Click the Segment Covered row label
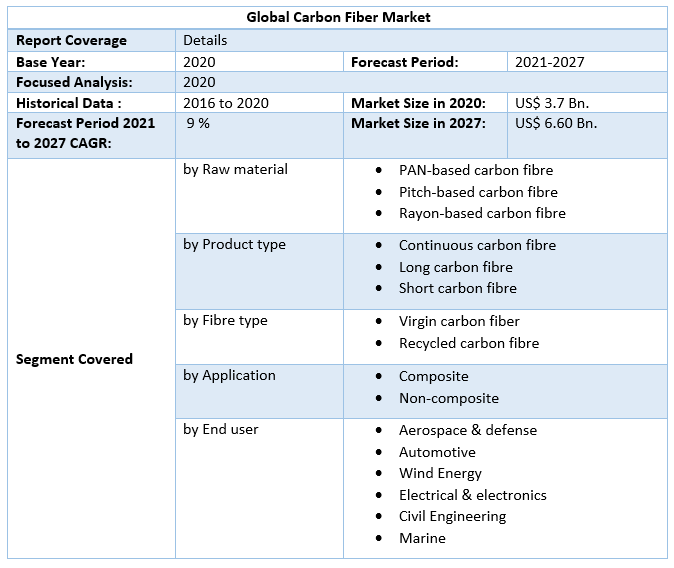 [x=74, y=359]
